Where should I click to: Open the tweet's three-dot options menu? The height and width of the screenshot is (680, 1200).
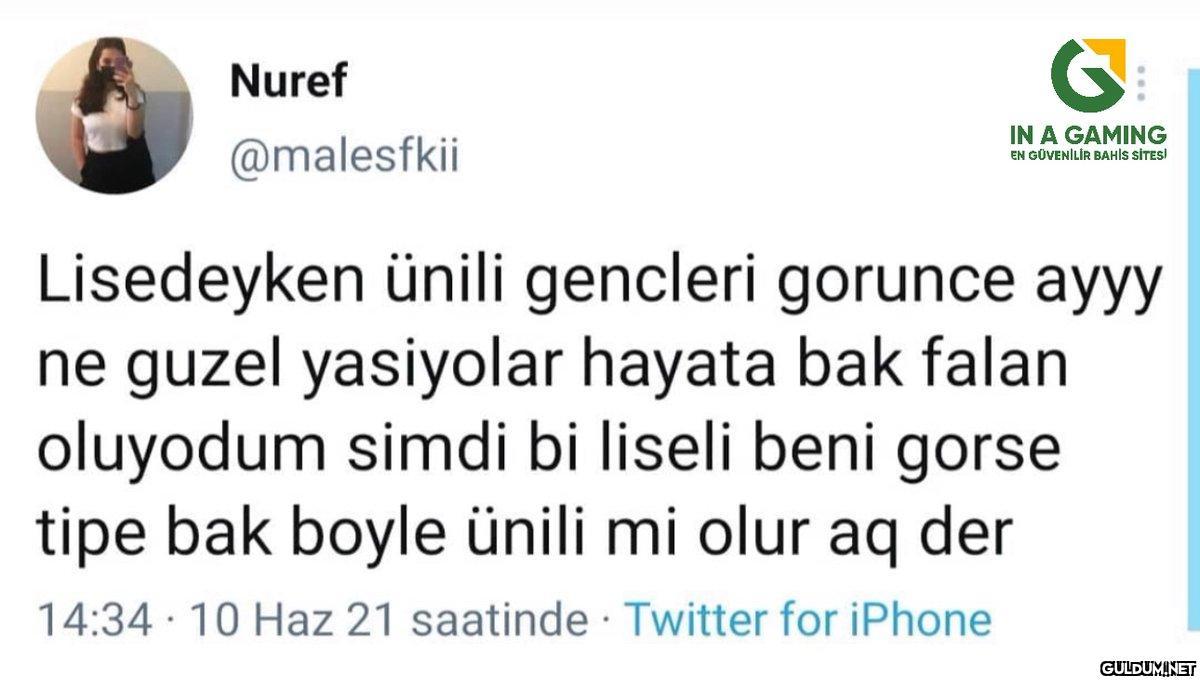(x=1143, y=84)
